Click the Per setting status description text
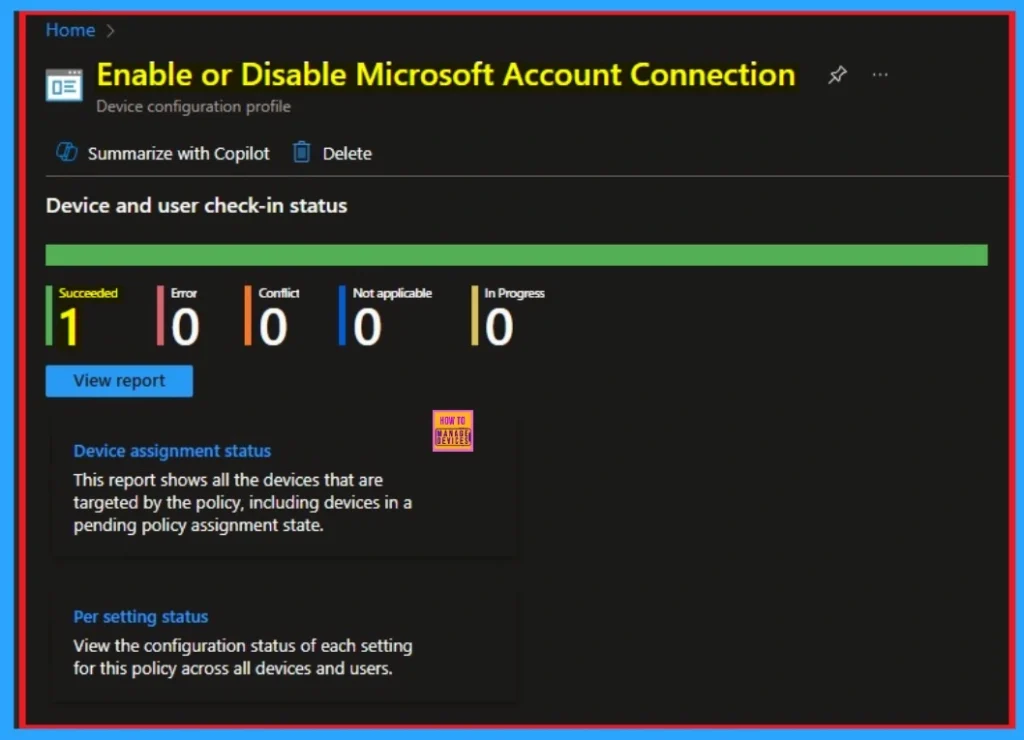 [x=242, y=657]
